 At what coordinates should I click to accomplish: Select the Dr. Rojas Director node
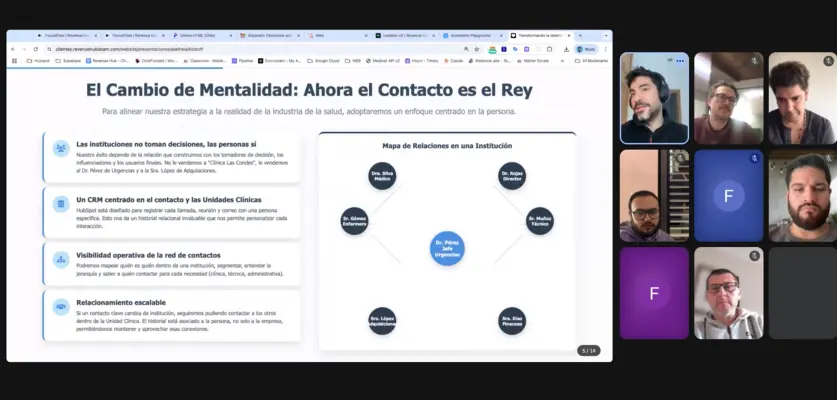[512, 176]
